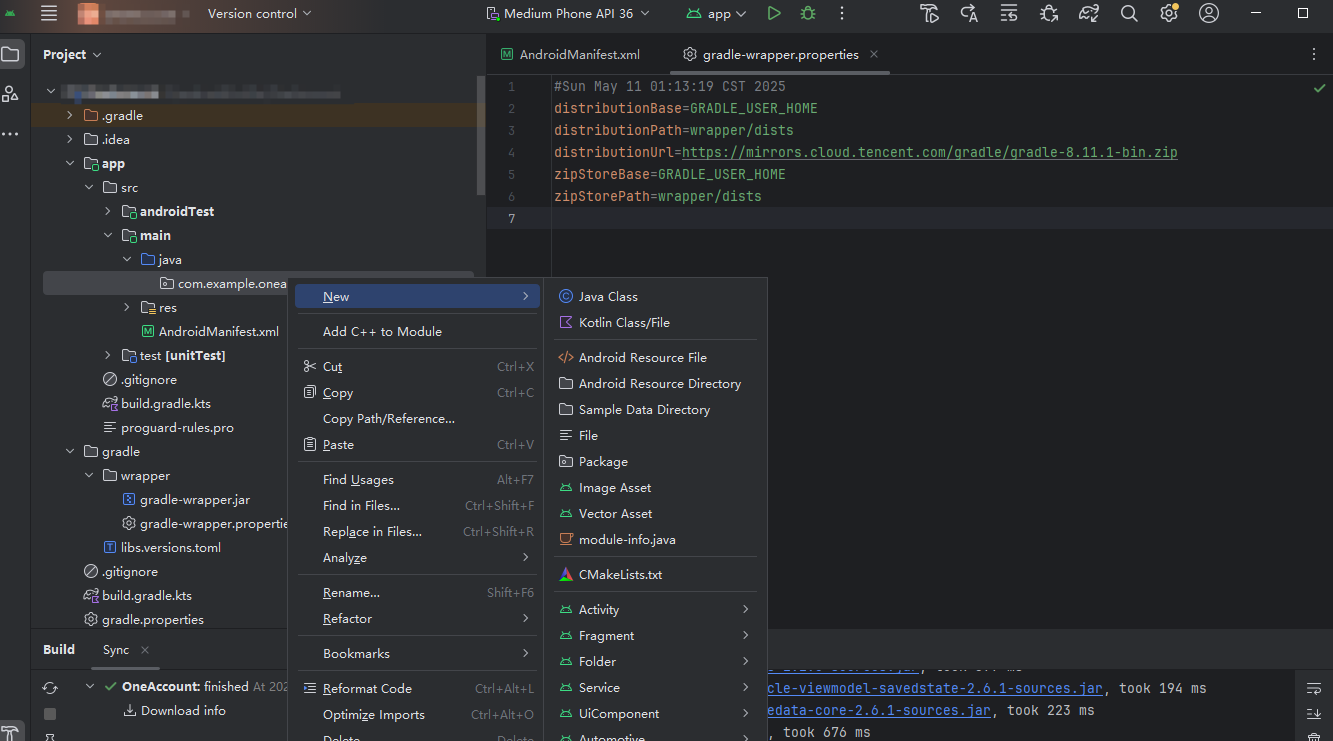Open the Version control menu
This screenshot has width=1333, height=741.
[258, 15]
